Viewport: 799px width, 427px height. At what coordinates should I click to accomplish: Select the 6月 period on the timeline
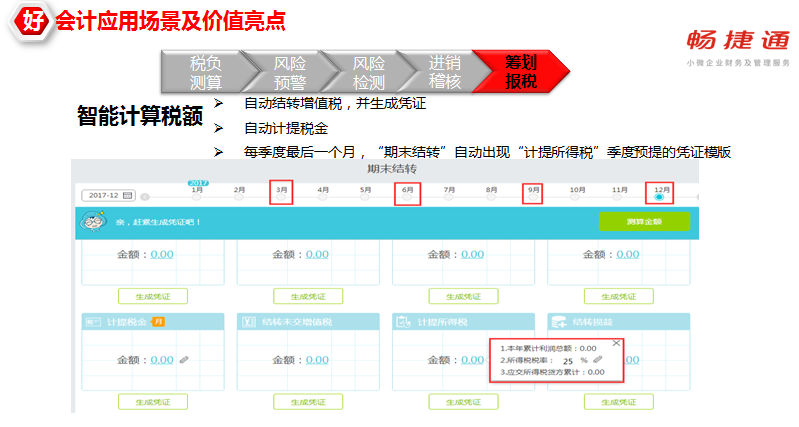[x=407, y=196]
